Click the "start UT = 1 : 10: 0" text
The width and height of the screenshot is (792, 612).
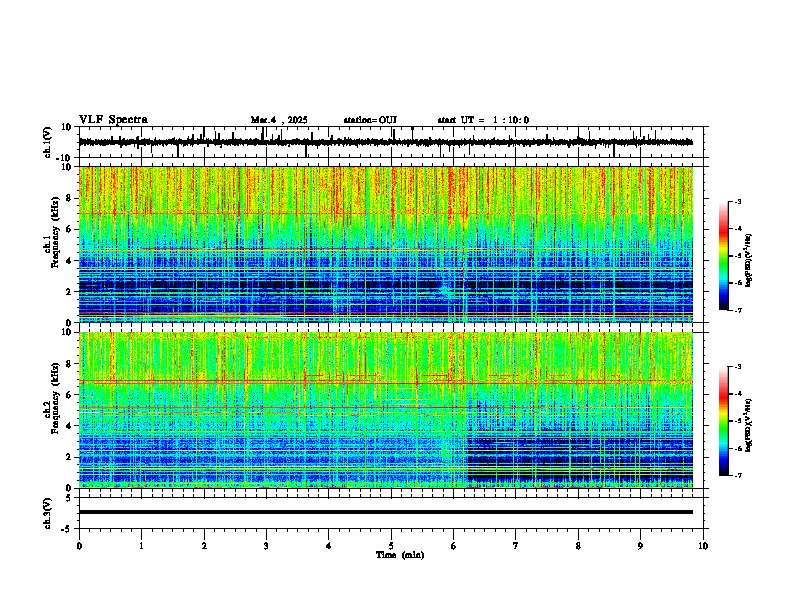click(483, 120)
